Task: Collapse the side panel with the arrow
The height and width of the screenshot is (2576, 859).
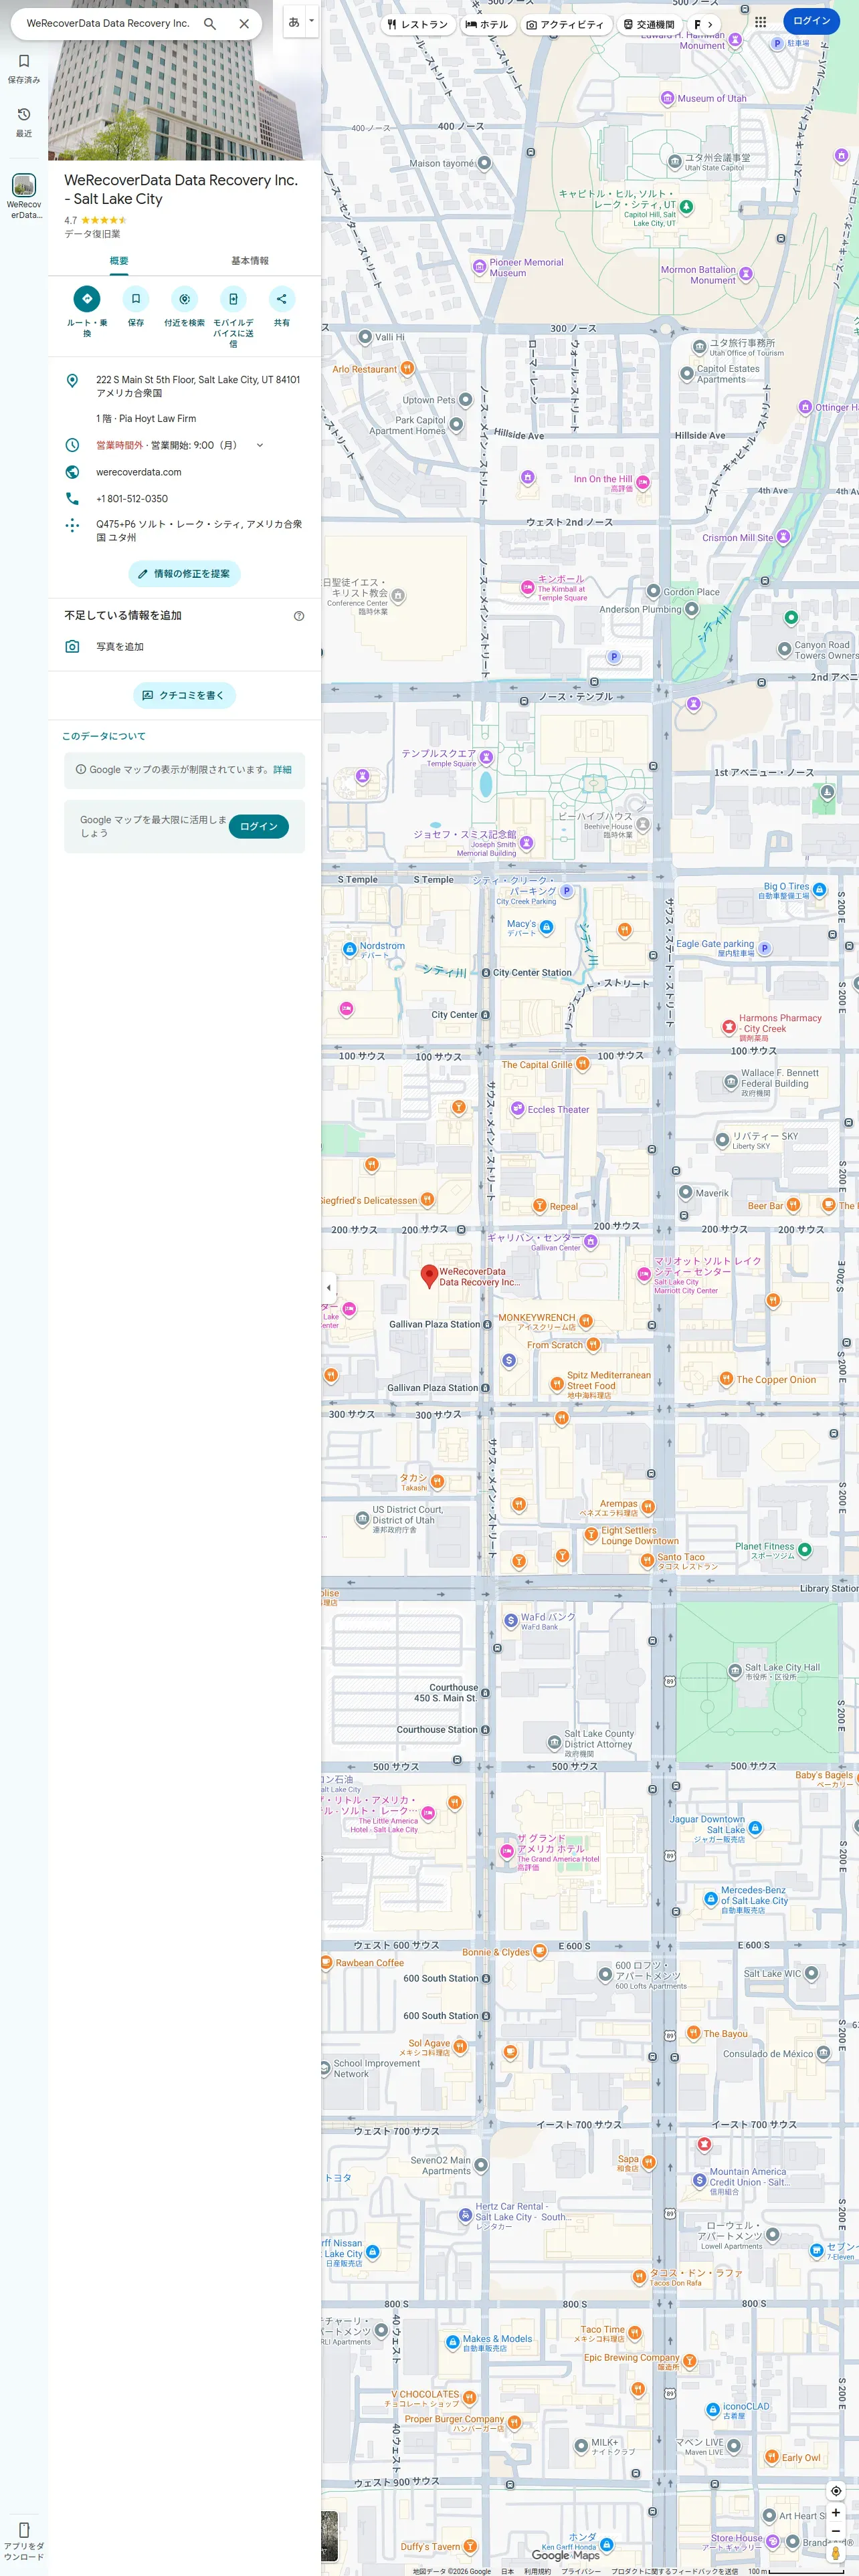Action: pyautogui.click(x=329, y=1288)
